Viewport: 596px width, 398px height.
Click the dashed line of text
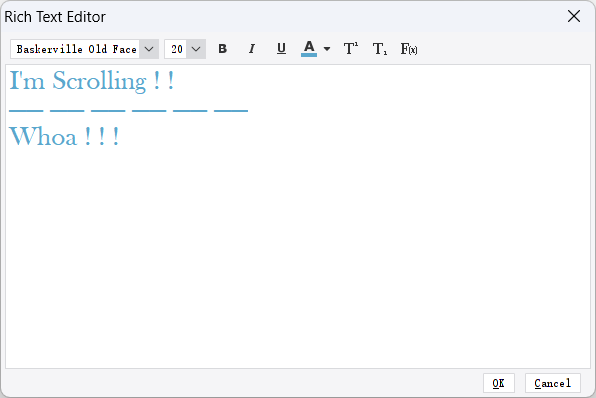(128, 111)
